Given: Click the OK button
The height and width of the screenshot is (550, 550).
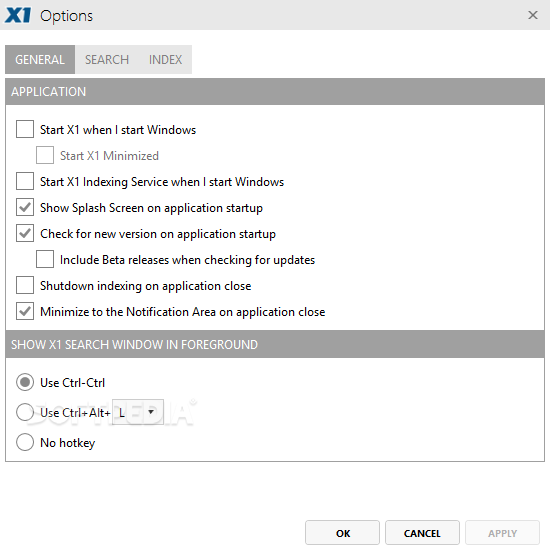Looking at the screenshot, I should pos(342,533).
